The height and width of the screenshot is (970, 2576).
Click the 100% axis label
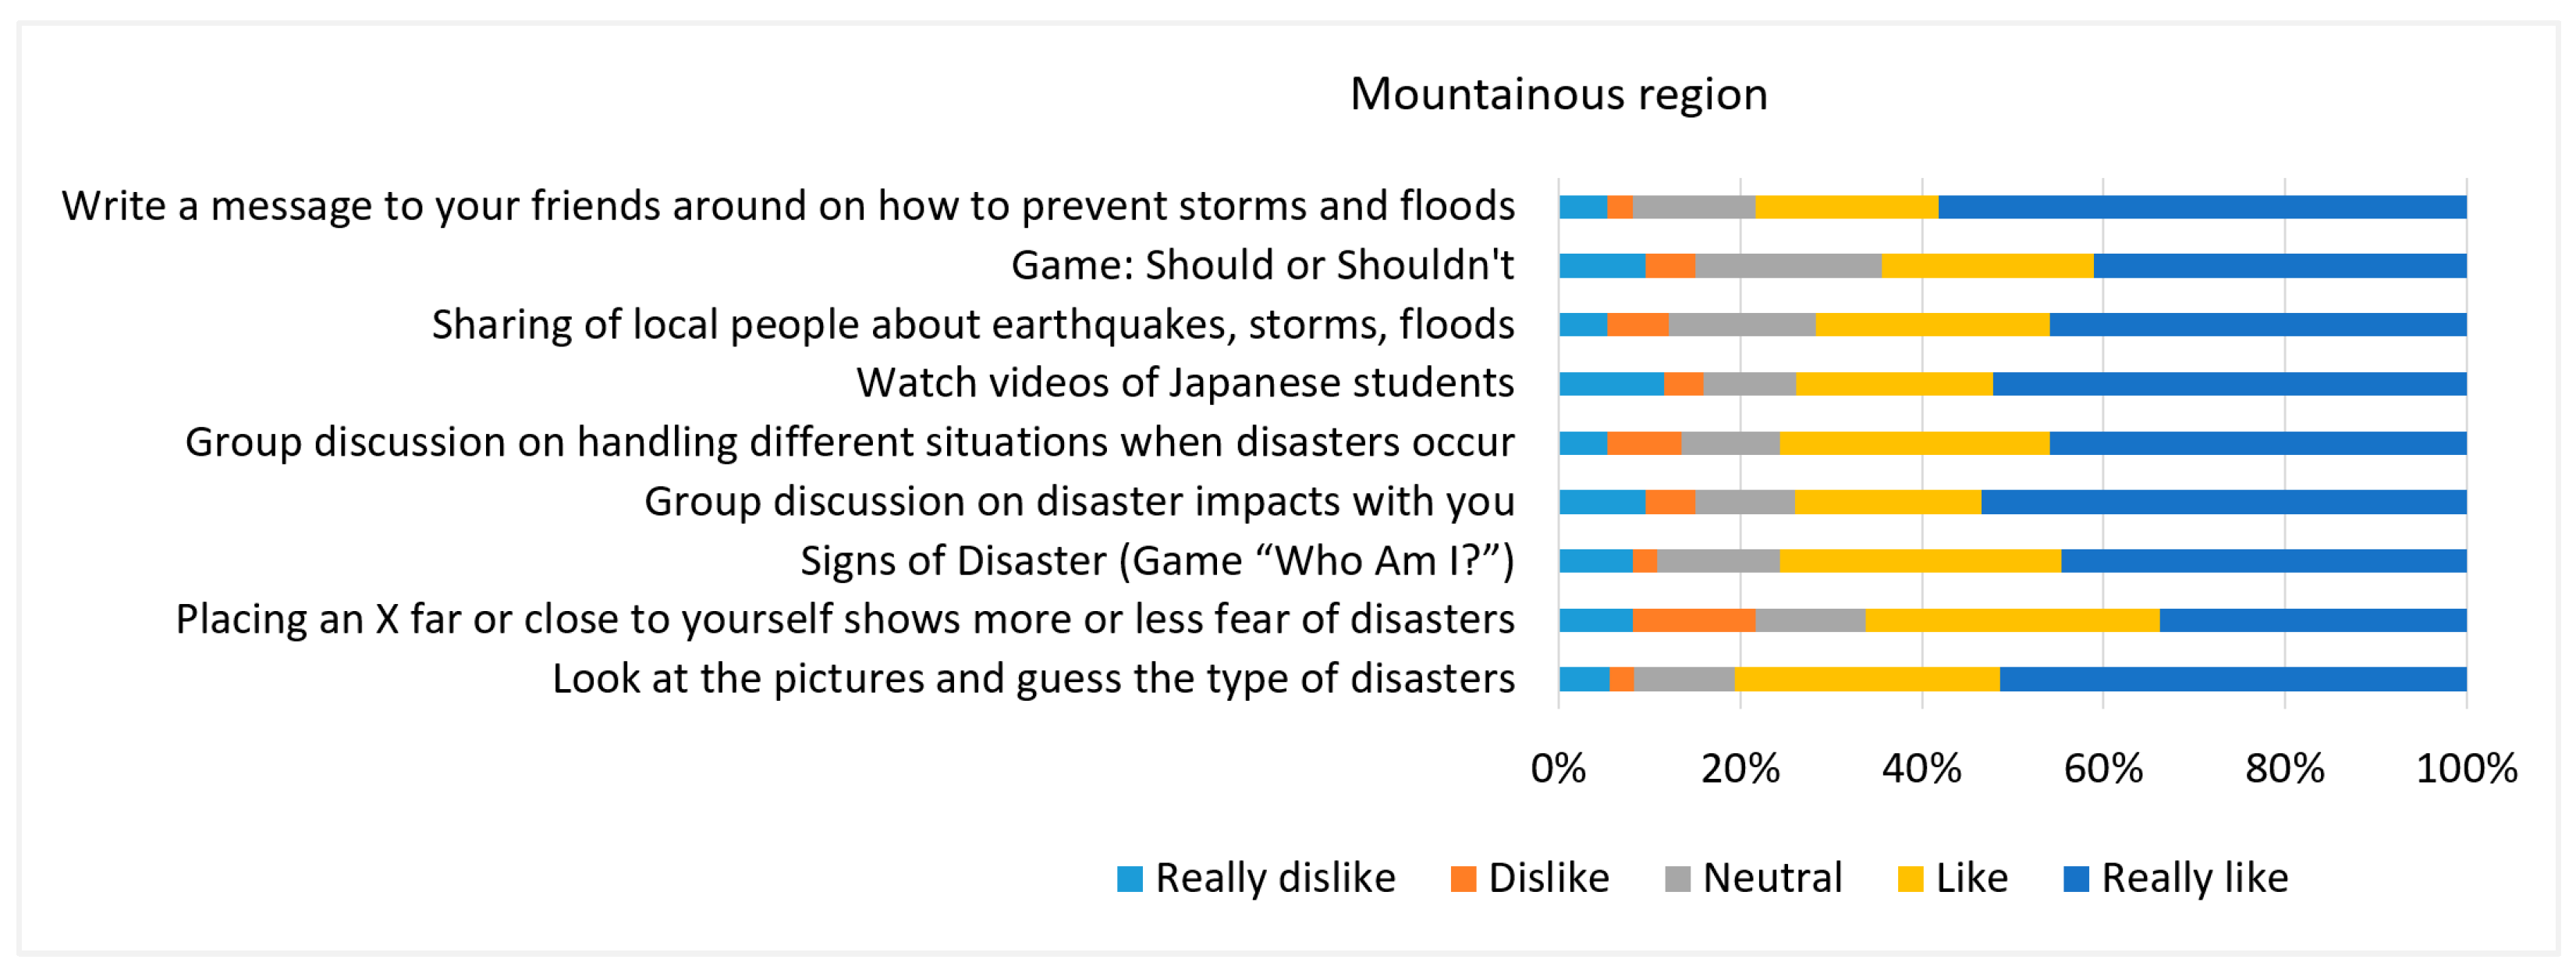pyautogui.click(x=2467, y=769)
